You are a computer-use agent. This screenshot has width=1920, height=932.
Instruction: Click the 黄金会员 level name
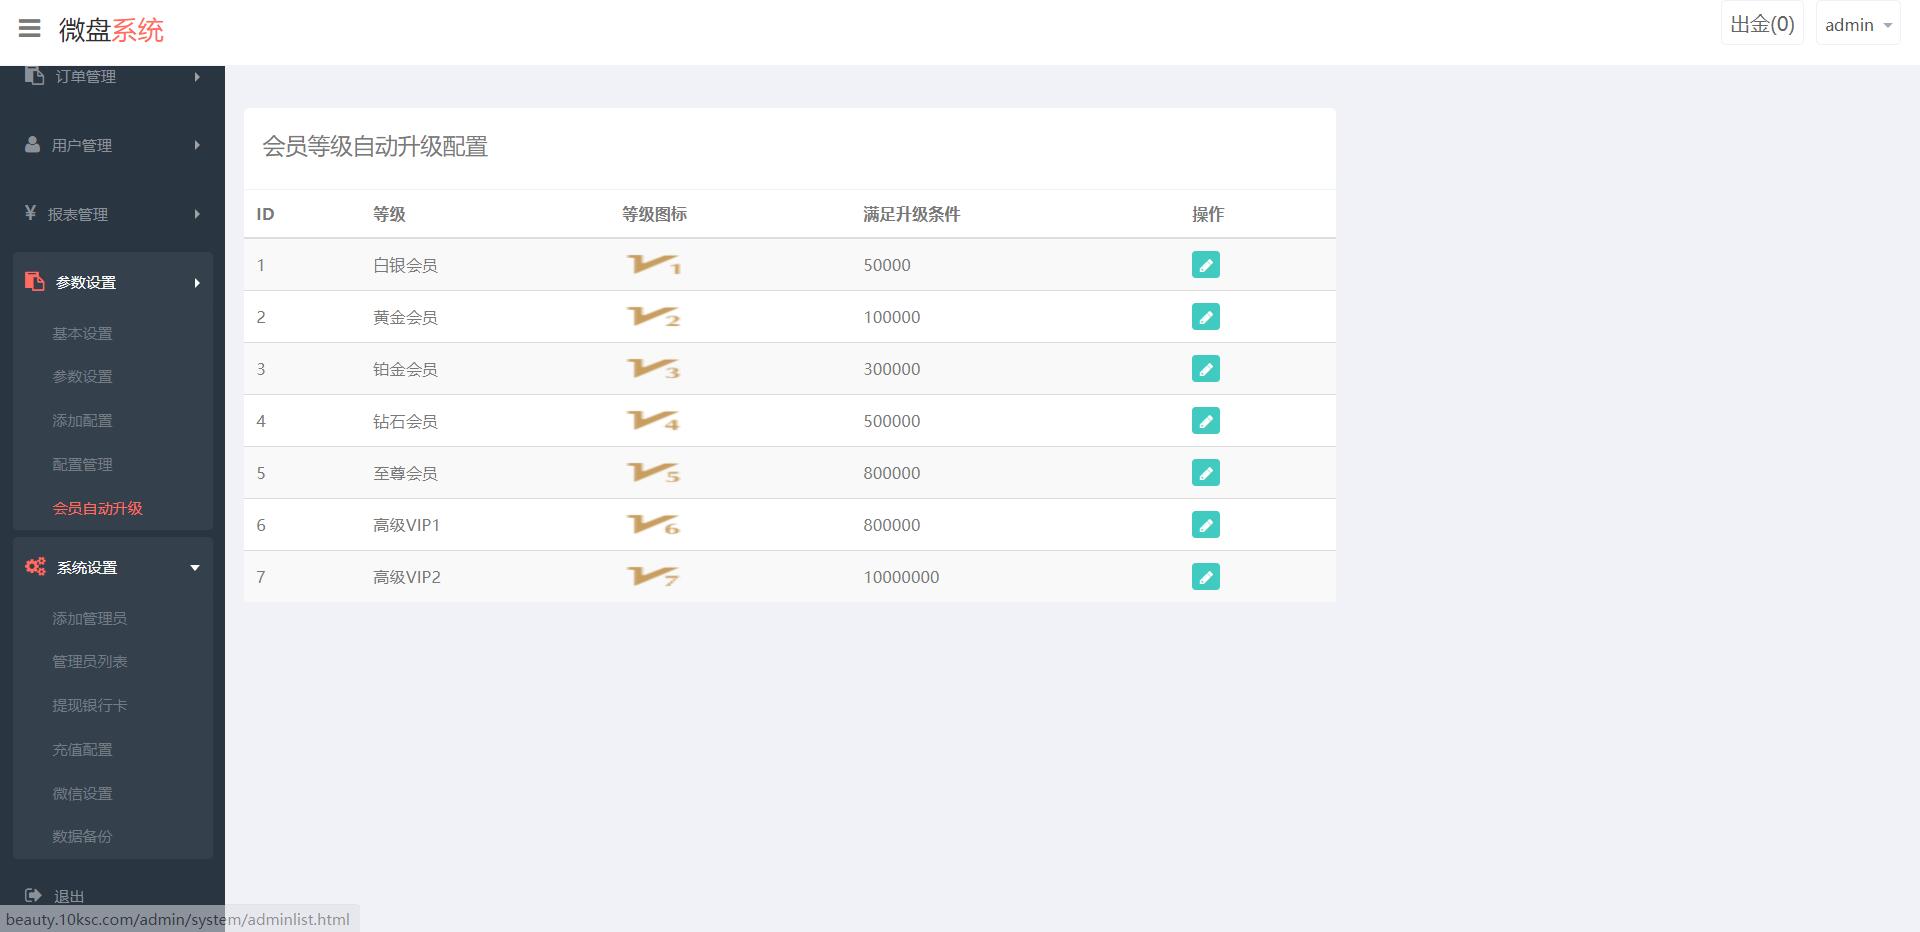point(405,318)
